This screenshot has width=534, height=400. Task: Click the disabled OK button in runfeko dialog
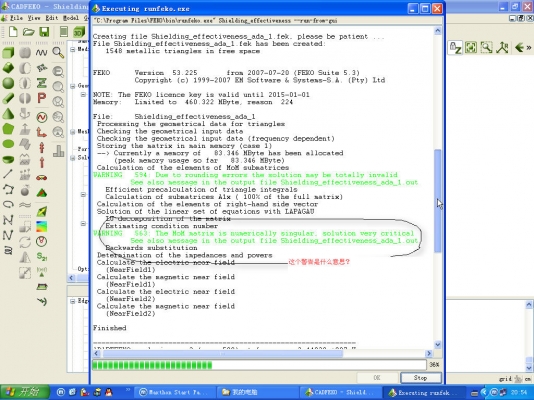coord(377,378)
